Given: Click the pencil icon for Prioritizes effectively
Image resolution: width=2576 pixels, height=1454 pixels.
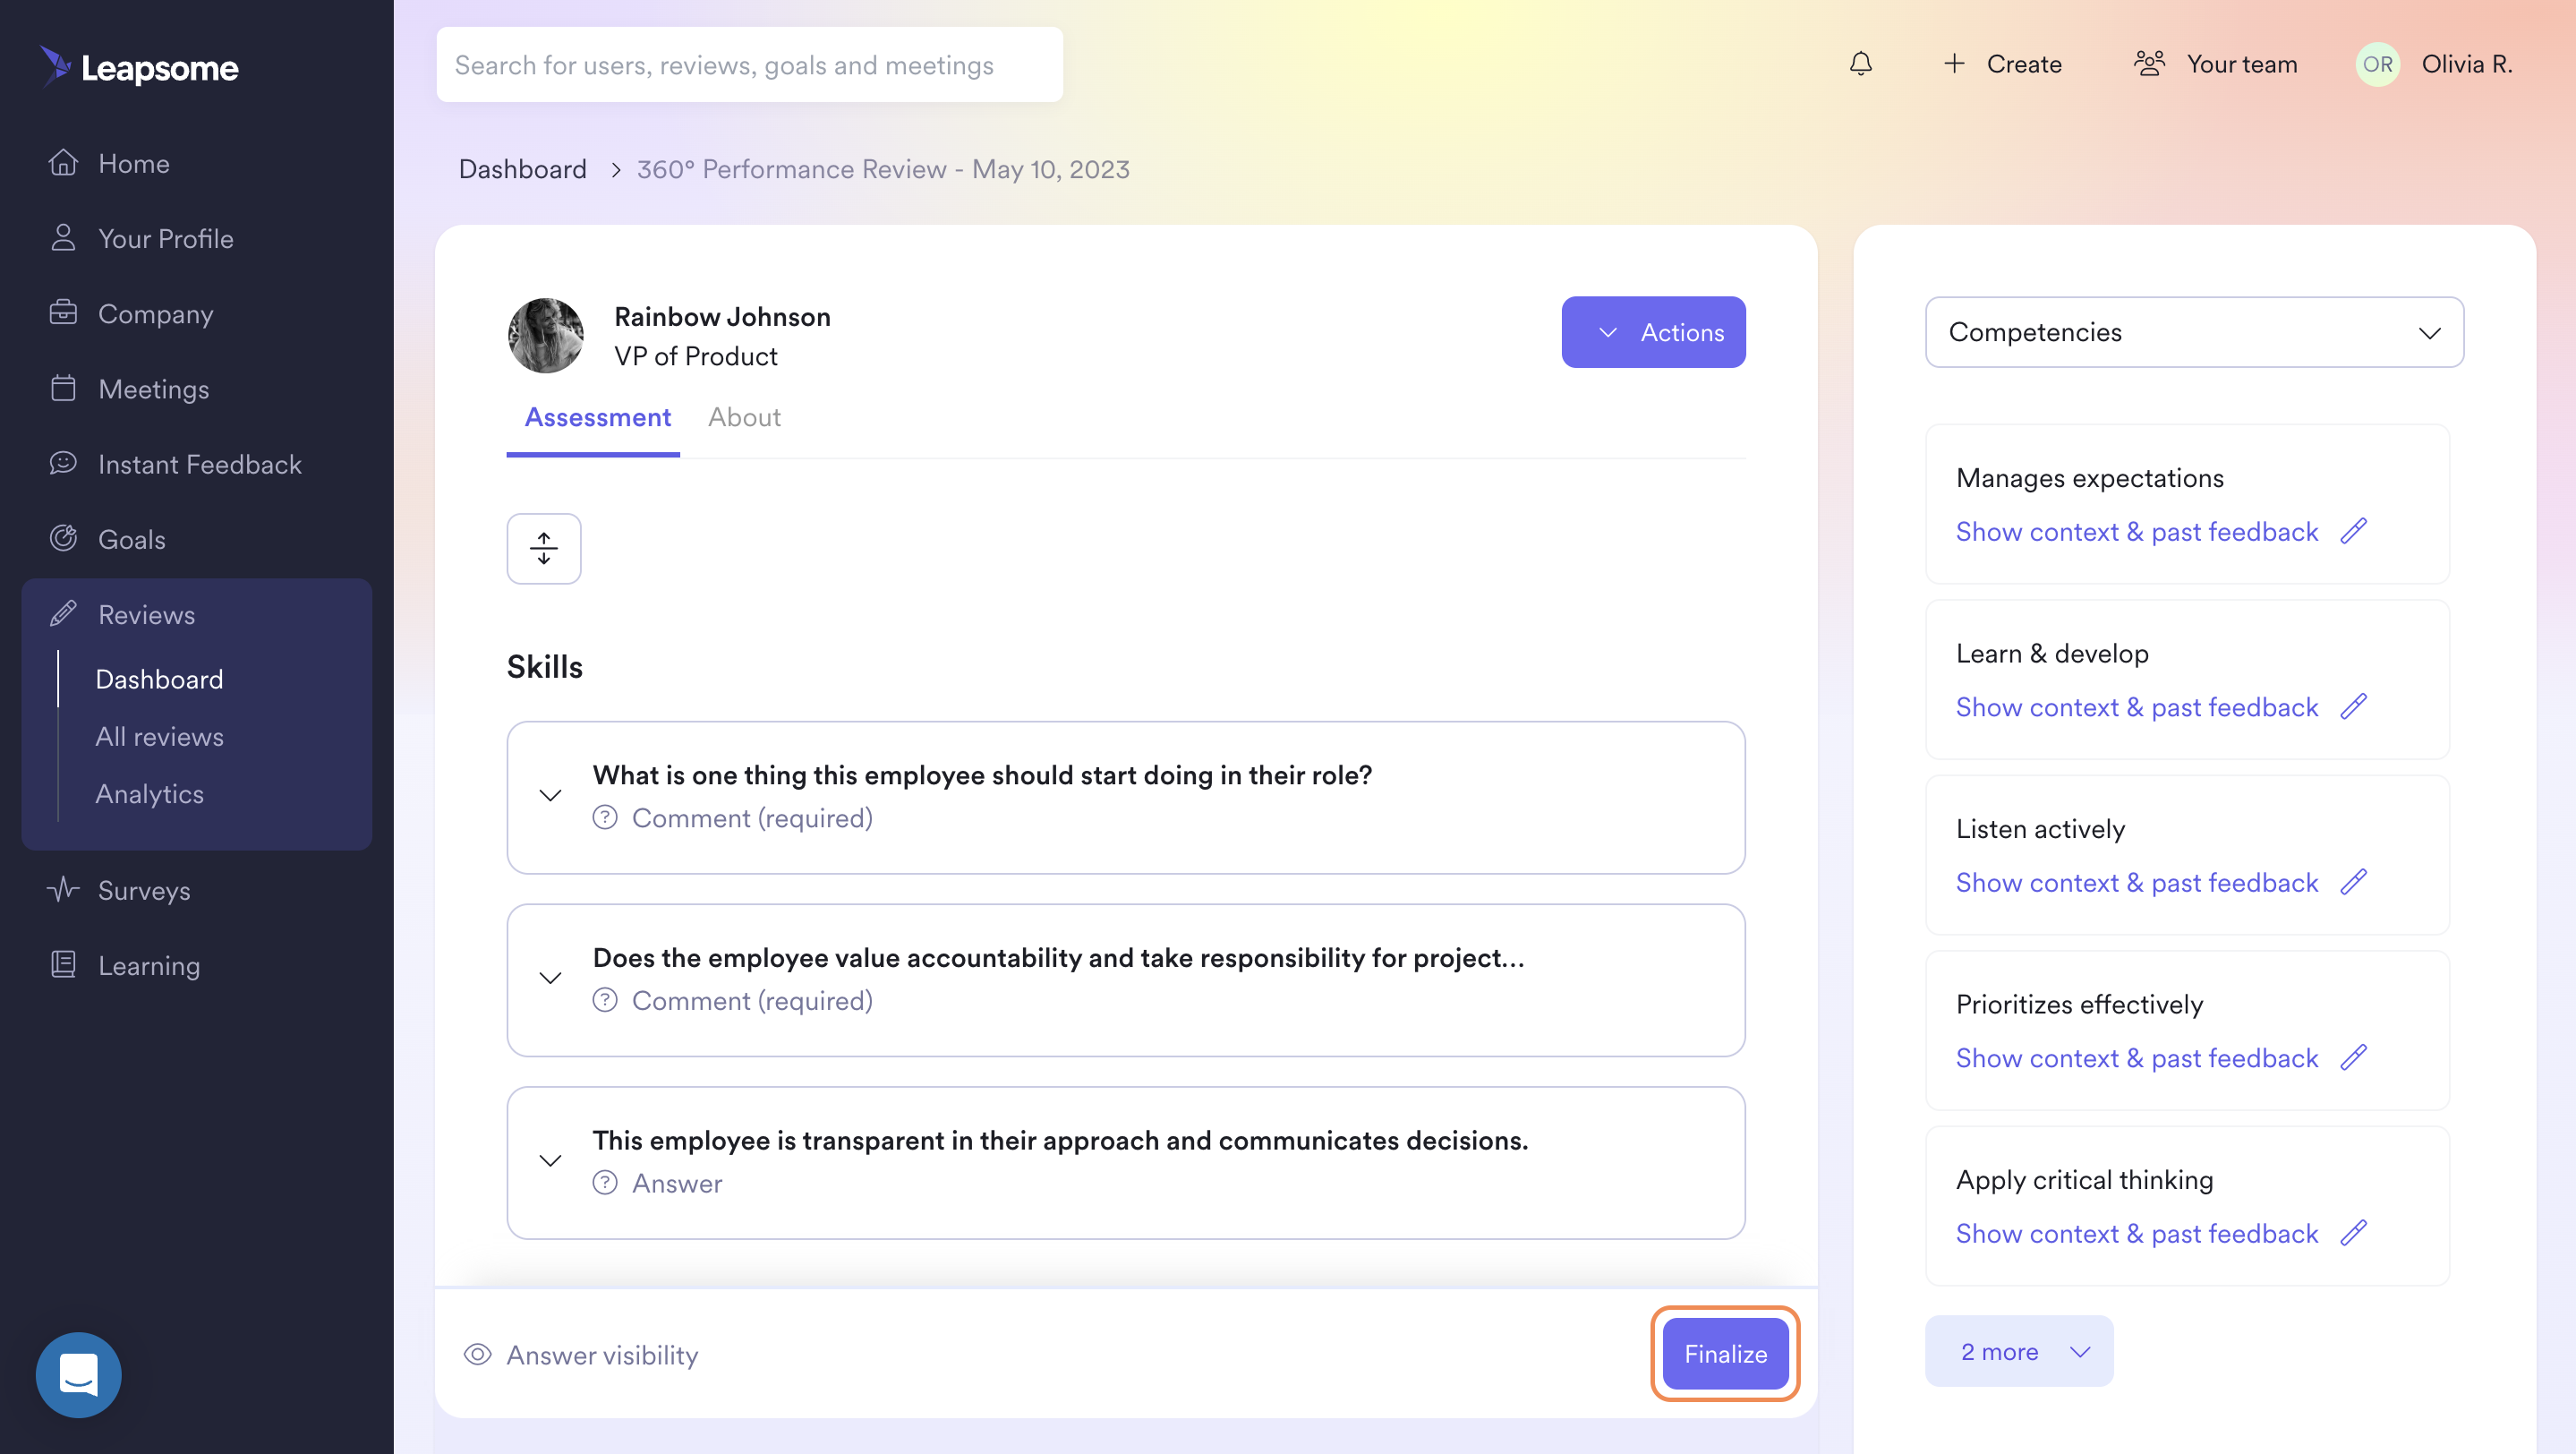Looking at the screenshot, I should [x=2354, y=1058].
